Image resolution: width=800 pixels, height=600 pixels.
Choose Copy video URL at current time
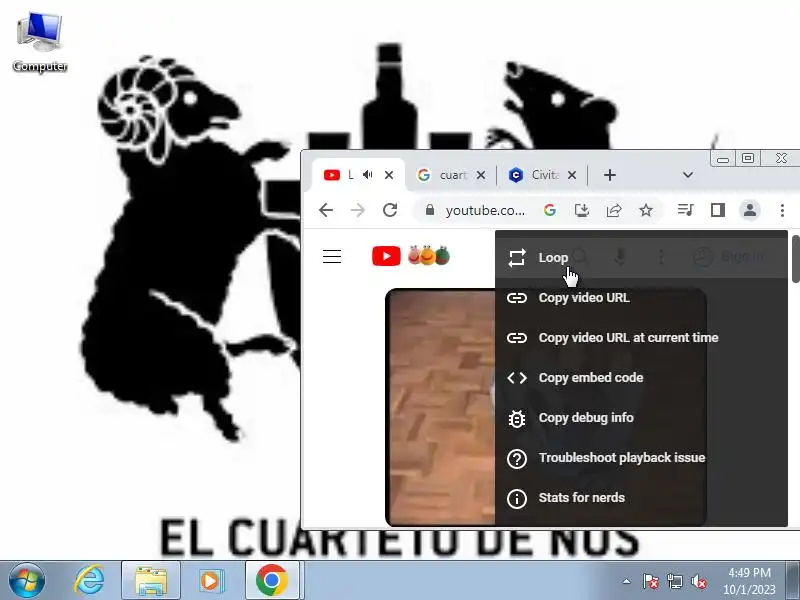point(641,338)
